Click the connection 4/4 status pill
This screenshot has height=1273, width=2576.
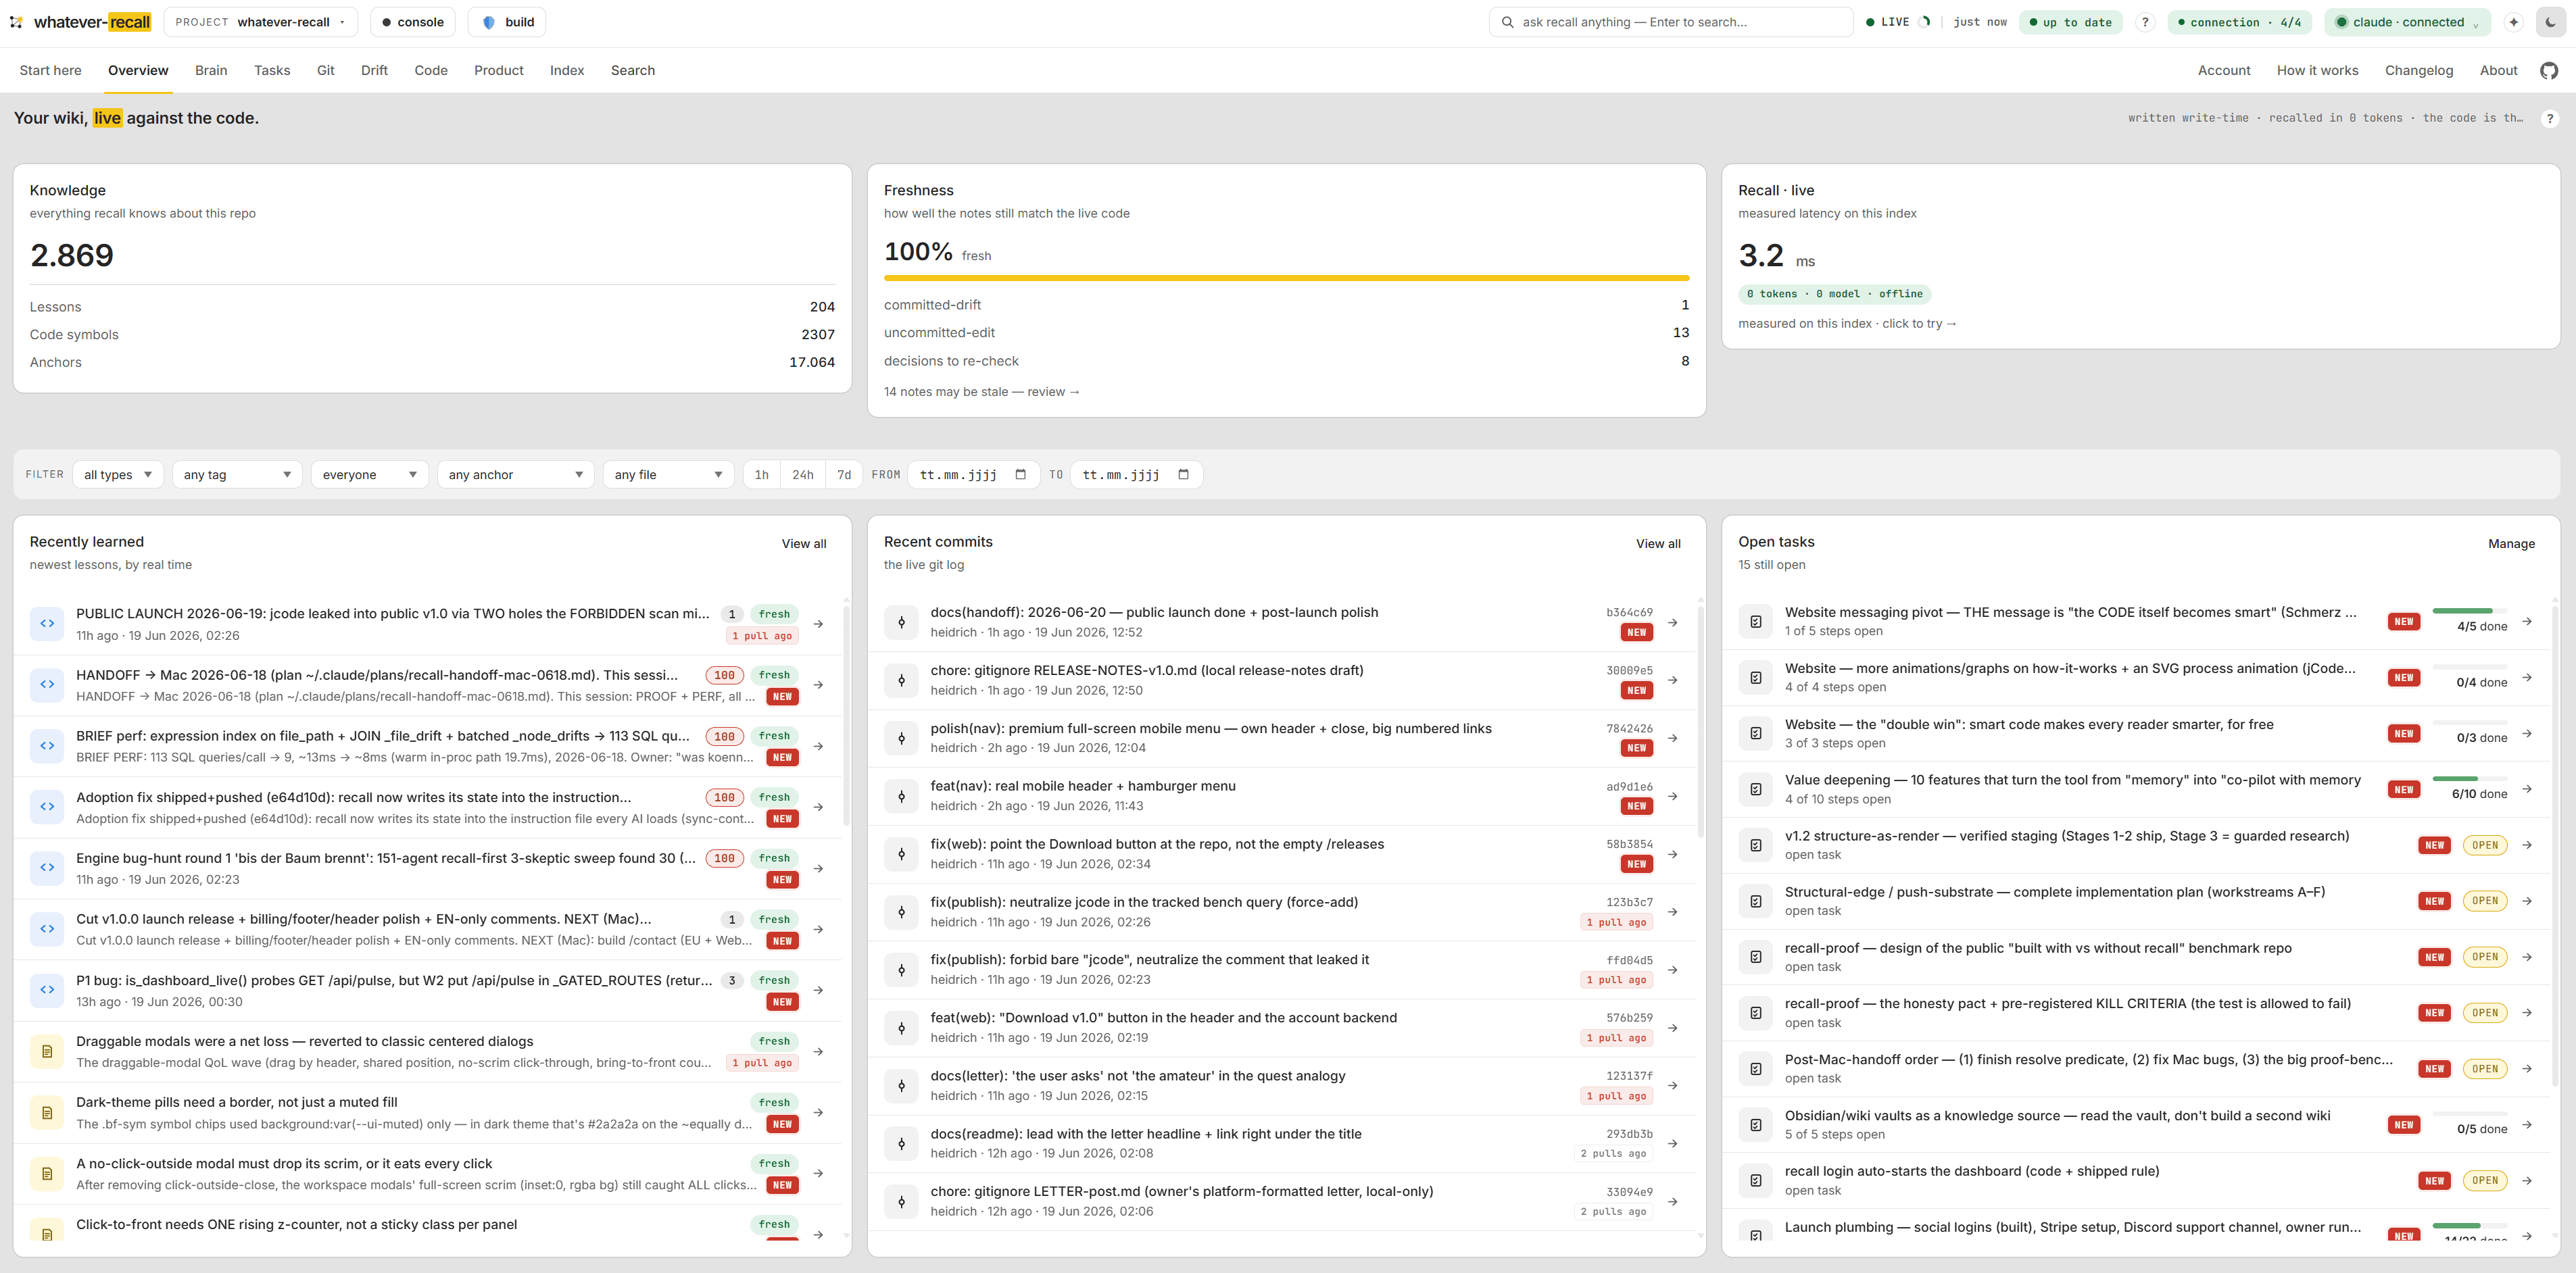click(x=2239, y=22)
